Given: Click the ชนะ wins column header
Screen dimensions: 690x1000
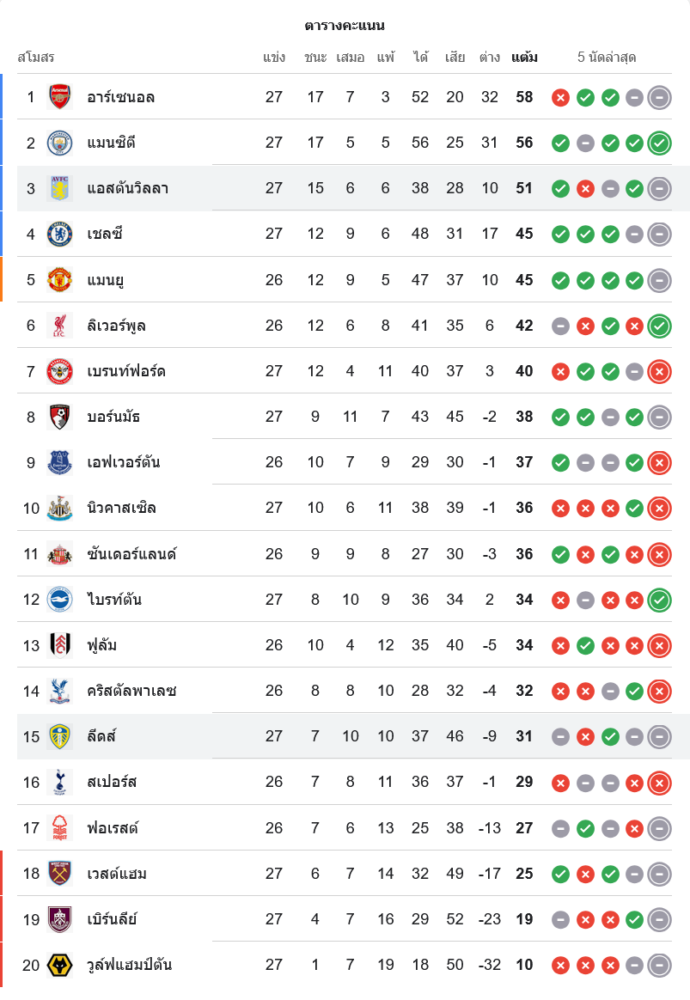Looking at the screenshot, I should tap(316, 57).
